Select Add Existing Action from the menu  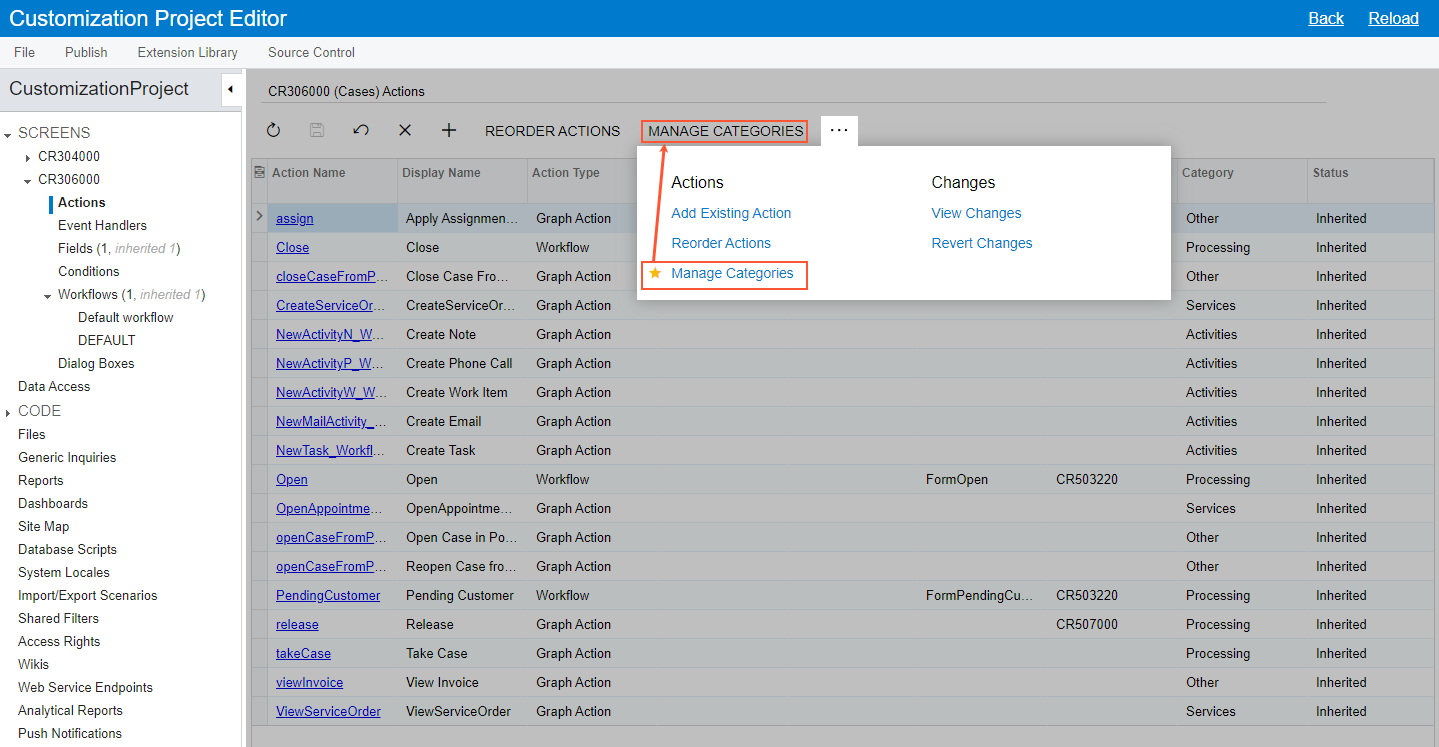[x=731, y=213]
